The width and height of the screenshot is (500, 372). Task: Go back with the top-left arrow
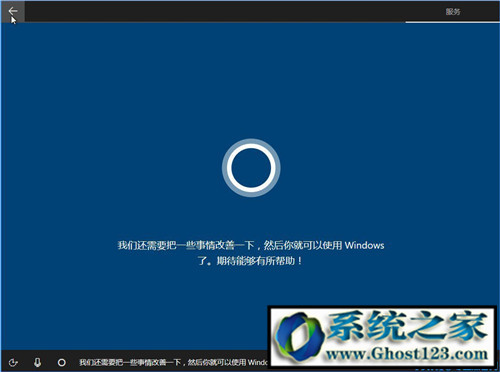[13, 11]
